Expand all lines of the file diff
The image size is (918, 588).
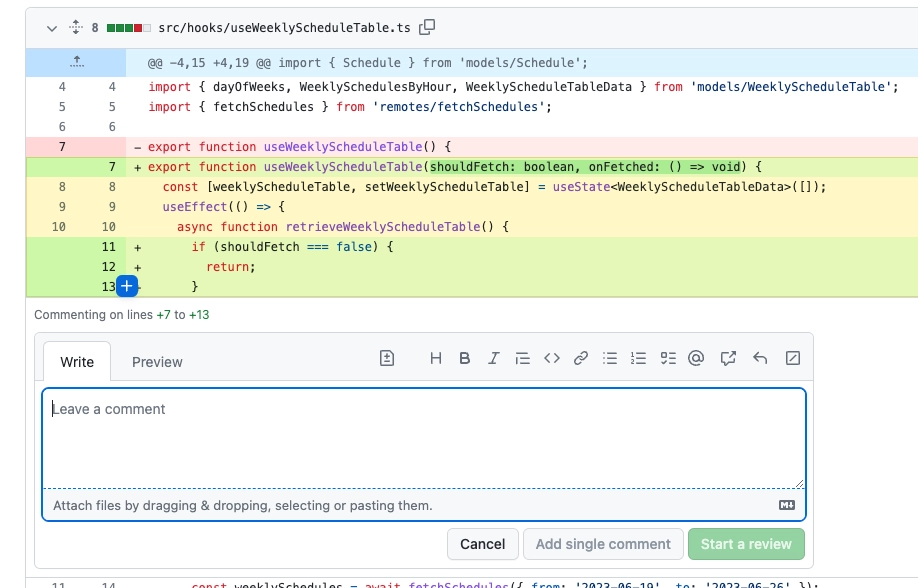75,28
